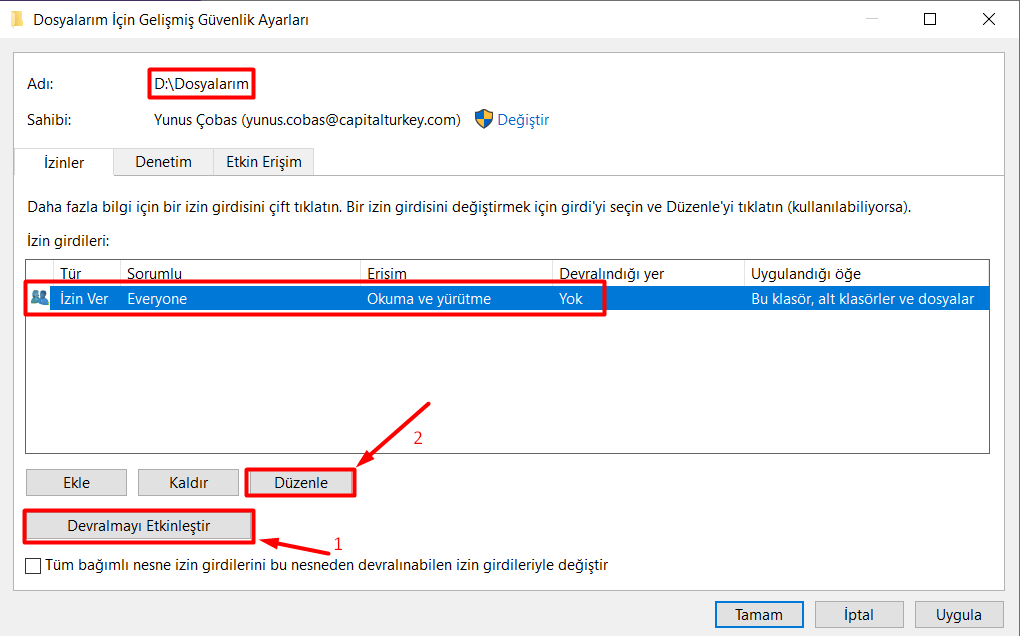
Task: Enable the Tüm bağımlı nesne izin checkbox
Action: 34,566
